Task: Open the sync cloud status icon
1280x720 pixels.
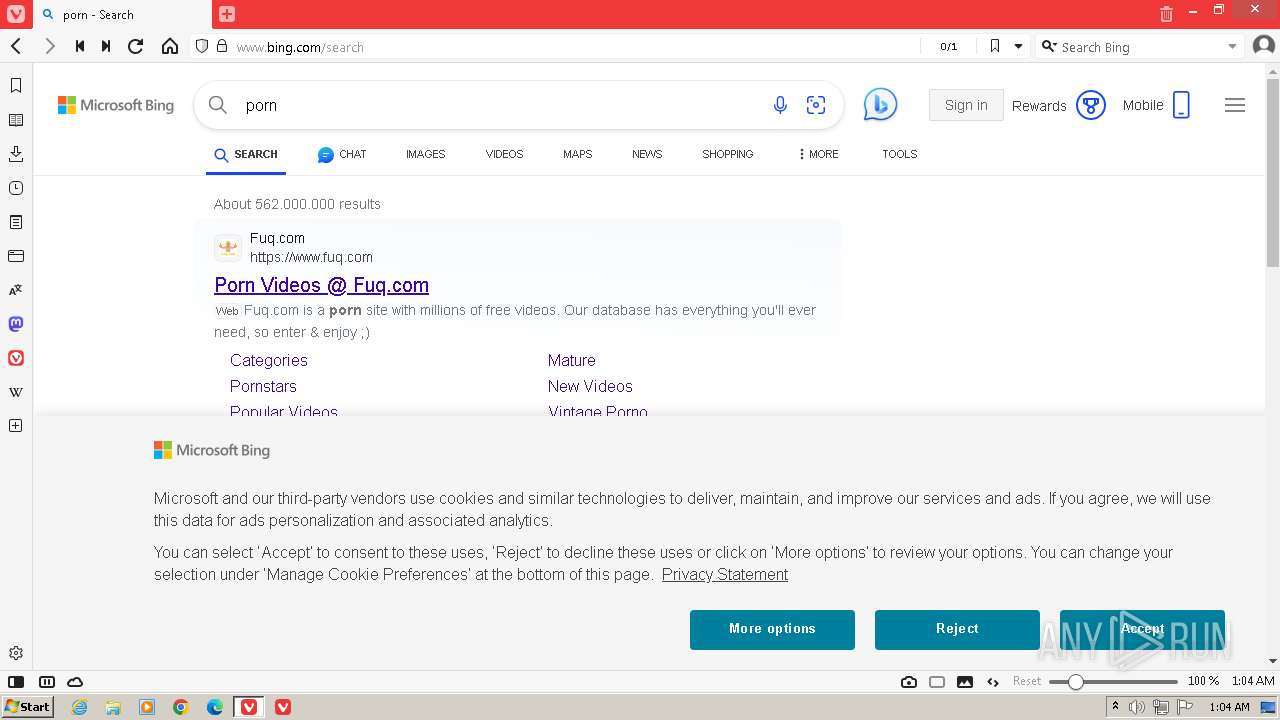Action: point(75,682)
